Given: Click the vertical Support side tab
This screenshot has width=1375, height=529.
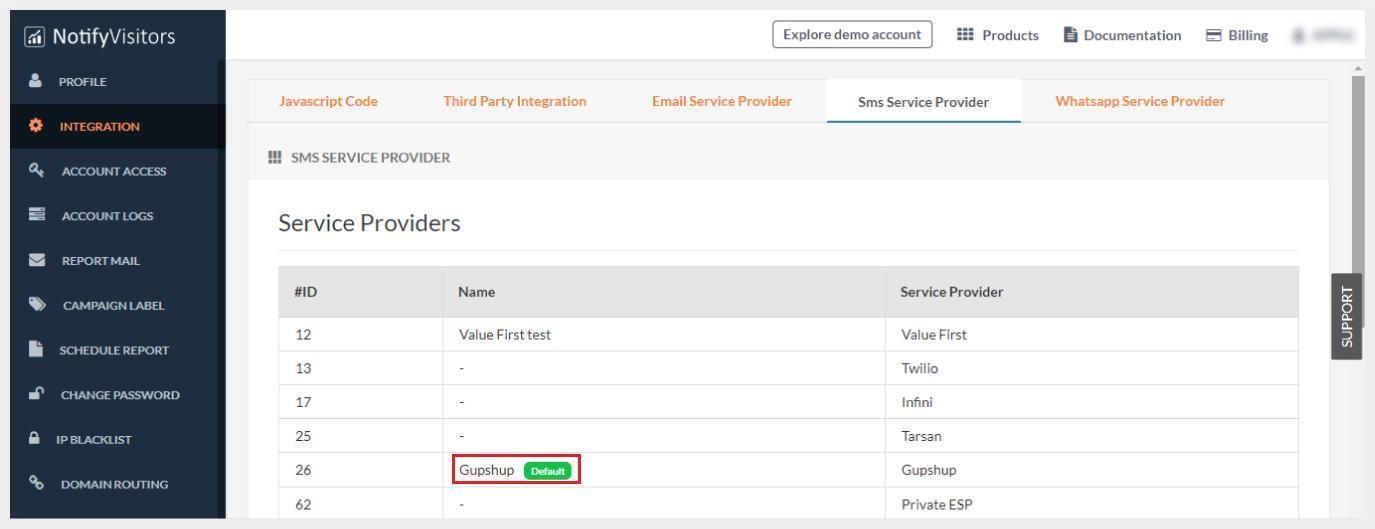Looking at the screenshot, I should tap(1353, 316).
